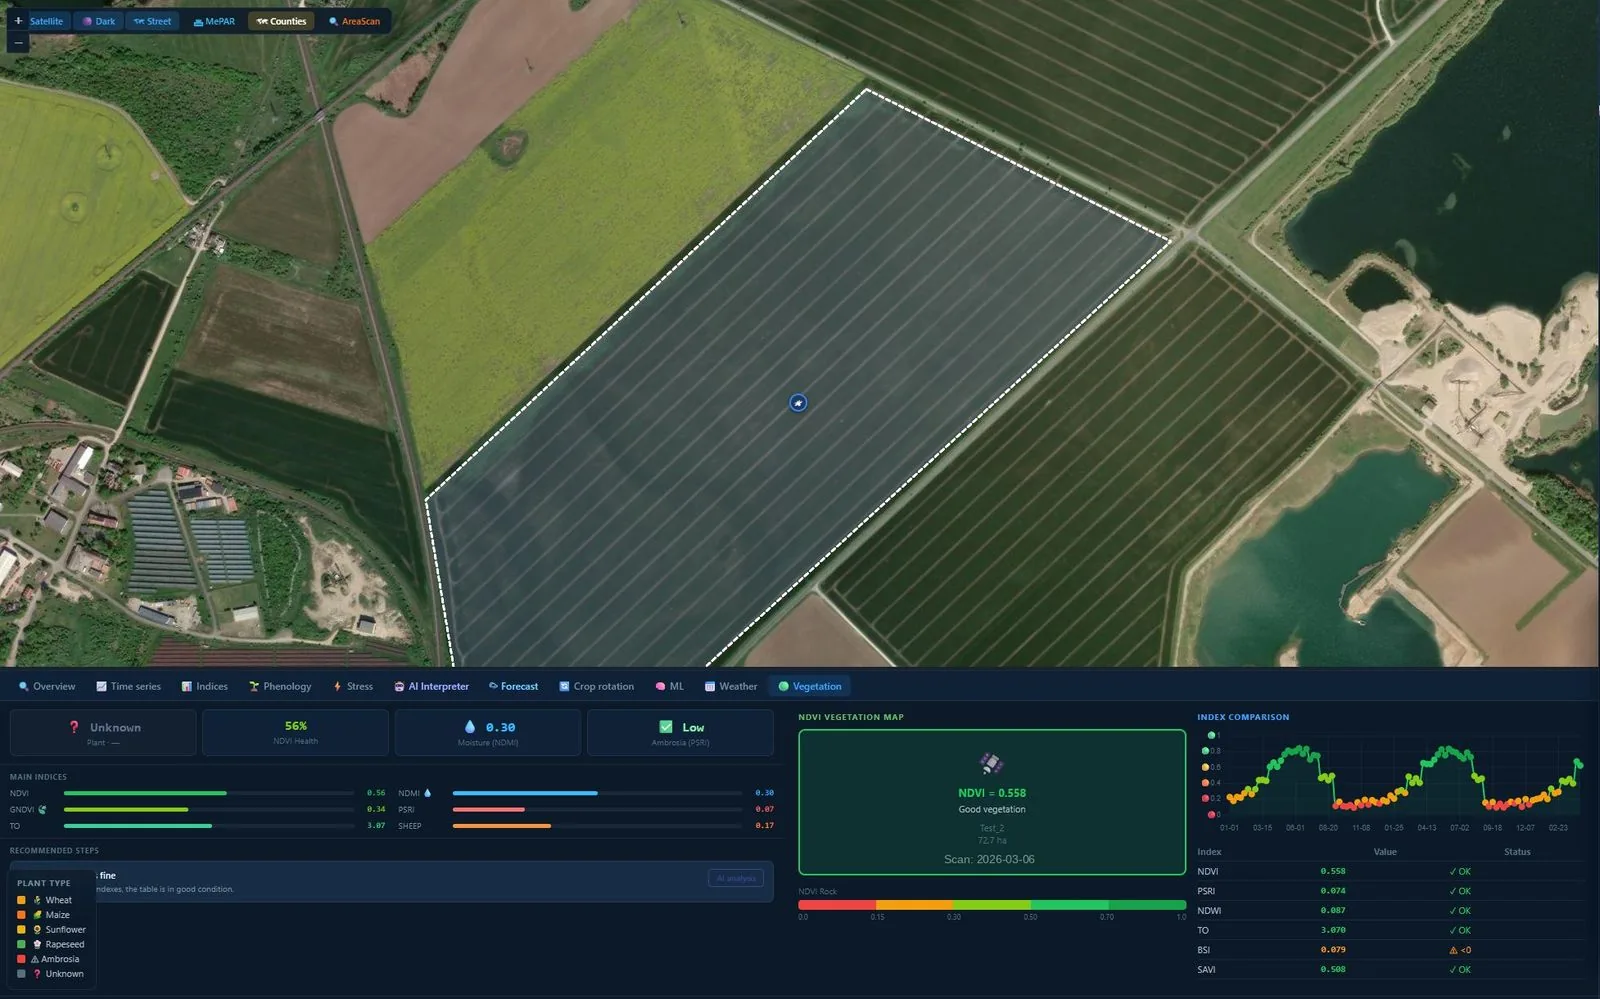Switch basemap to Dark
This screenshot has width=1600, height=999.
pyautogui.click(x=98, y=21)
